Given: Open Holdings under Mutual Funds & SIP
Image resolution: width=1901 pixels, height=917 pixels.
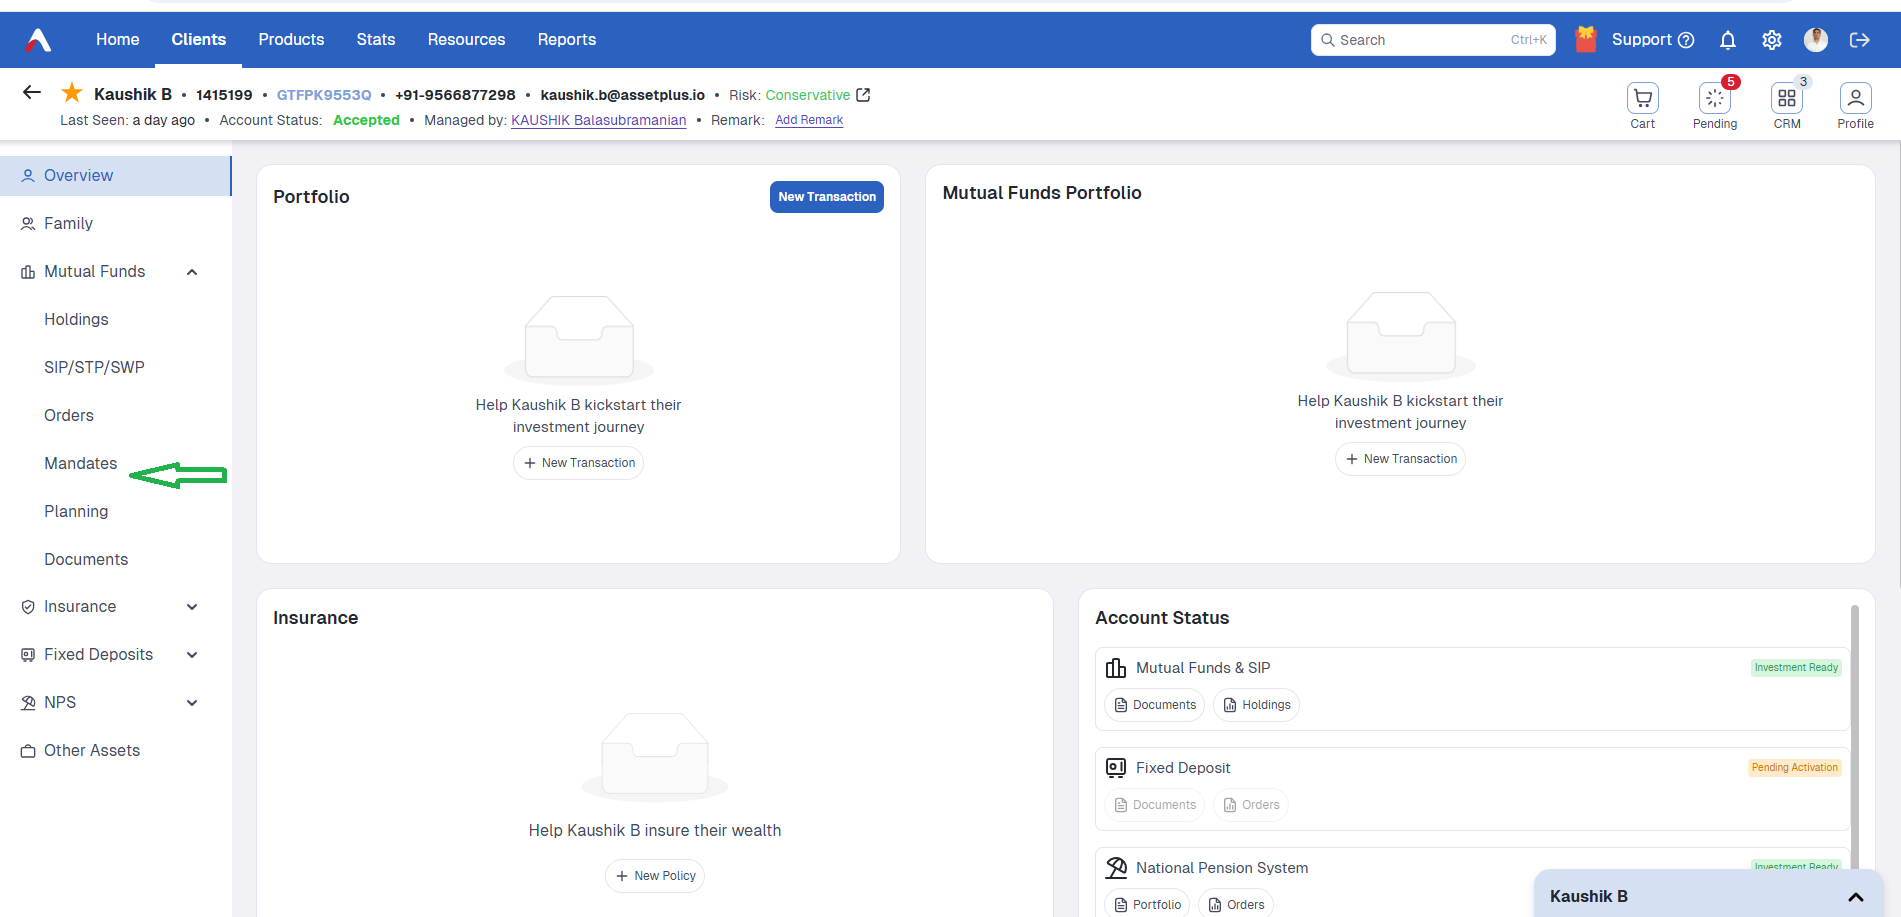Looking at the screenshot, I should pyautogui.click(x=1257, y=705).
